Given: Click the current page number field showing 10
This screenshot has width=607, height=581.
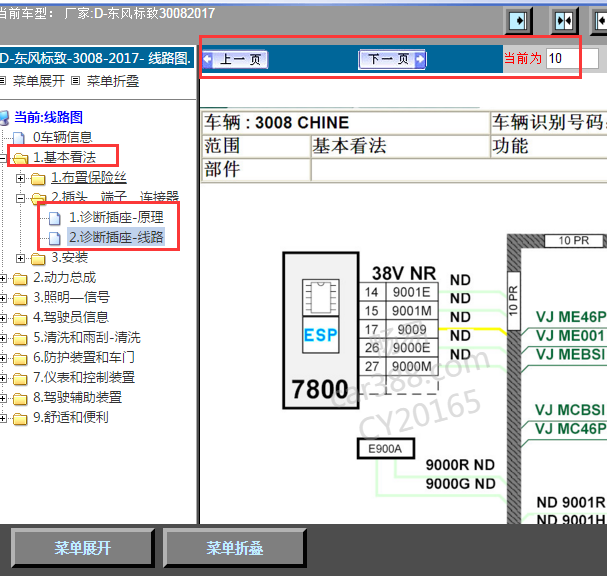Looking at the screenshot, I should click(x=572, y=59).
